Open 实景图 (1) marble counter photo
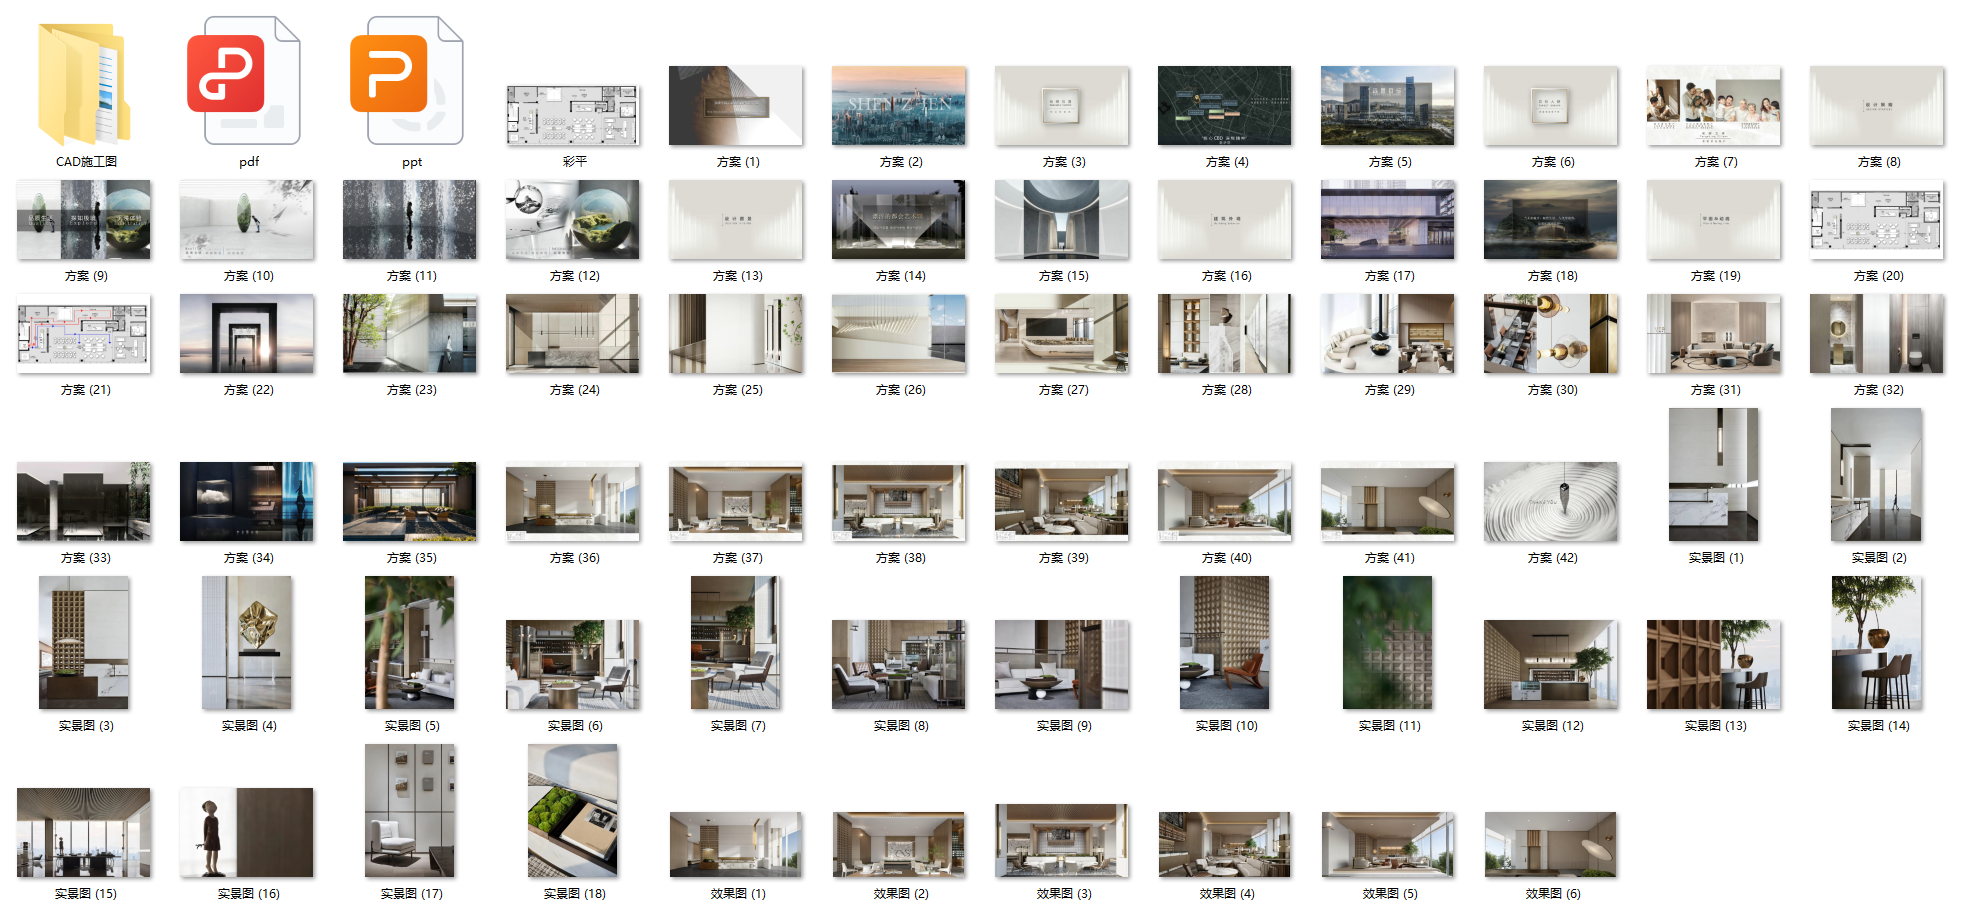Image resolution: width=1961 pixels, height=912 pixels. (1714, 476)
